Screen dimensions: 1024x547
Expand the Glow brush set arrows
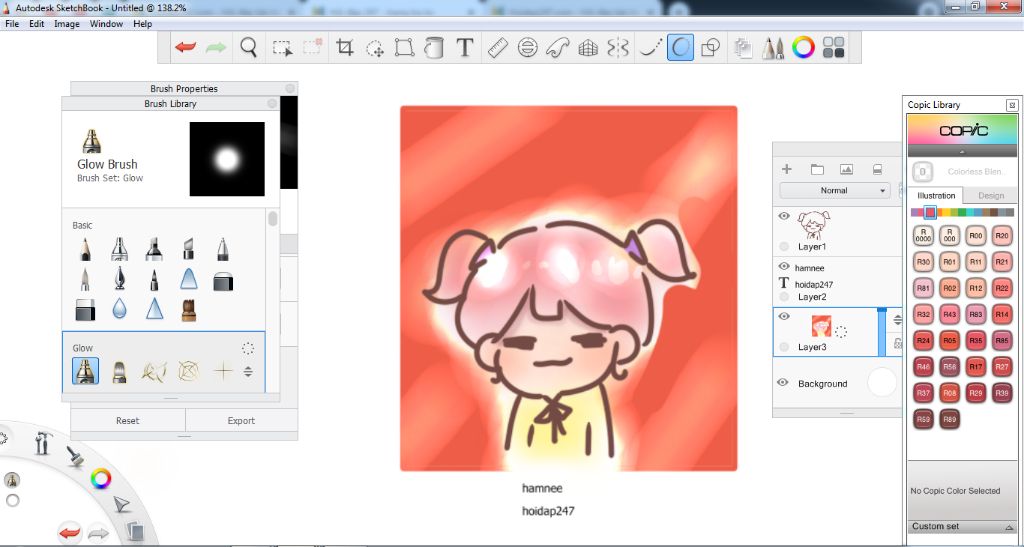coord(248,371)
